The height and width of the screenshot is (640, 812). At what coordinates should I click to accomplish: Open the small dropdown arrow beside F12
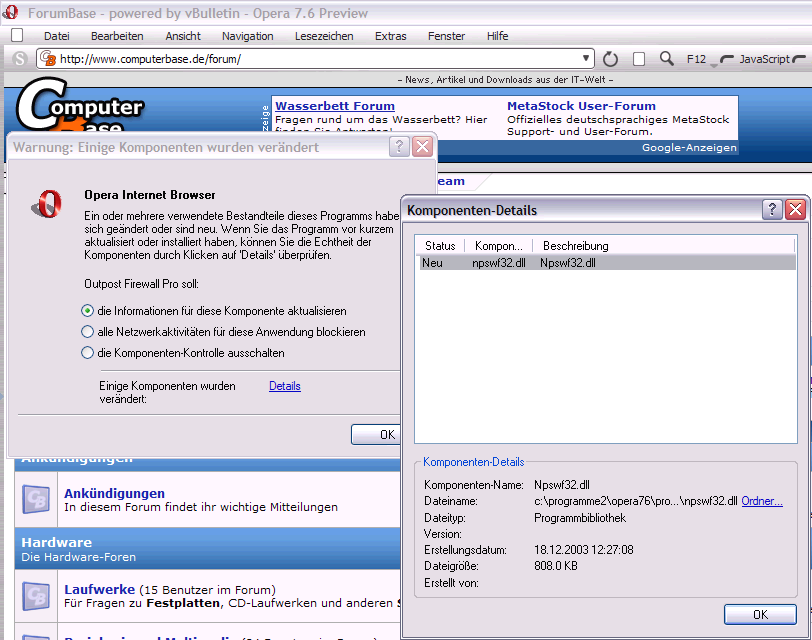pos(714,66)
